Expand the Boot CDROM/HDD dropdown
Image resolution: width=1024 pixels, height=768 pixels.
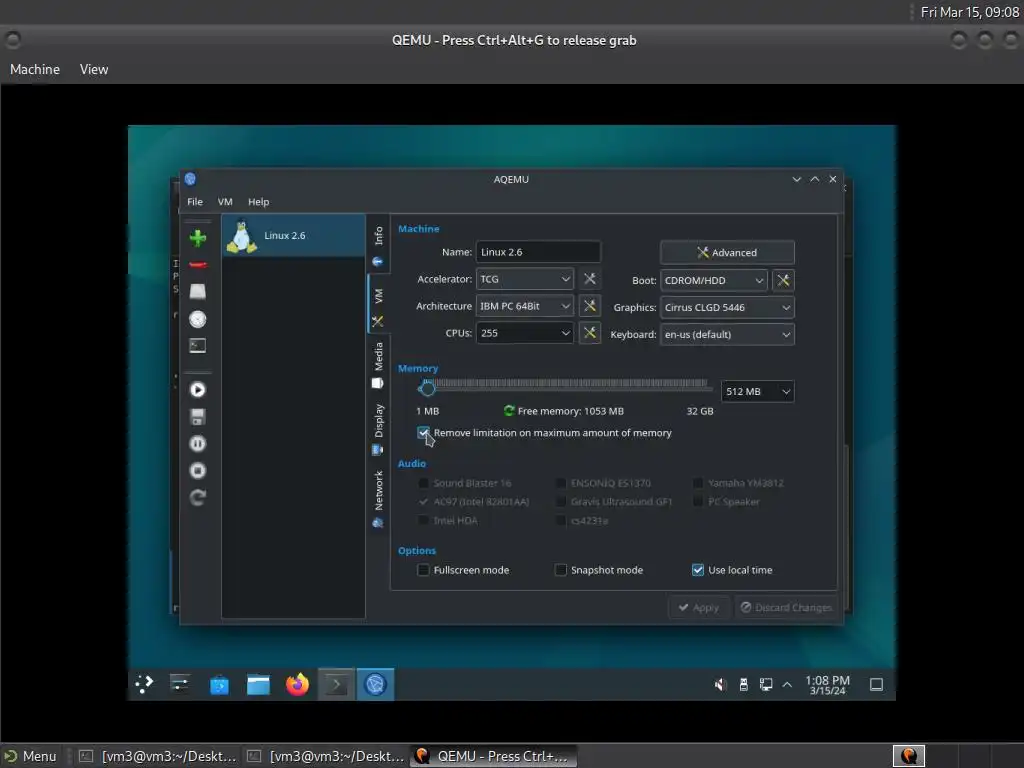coord(714,280)
